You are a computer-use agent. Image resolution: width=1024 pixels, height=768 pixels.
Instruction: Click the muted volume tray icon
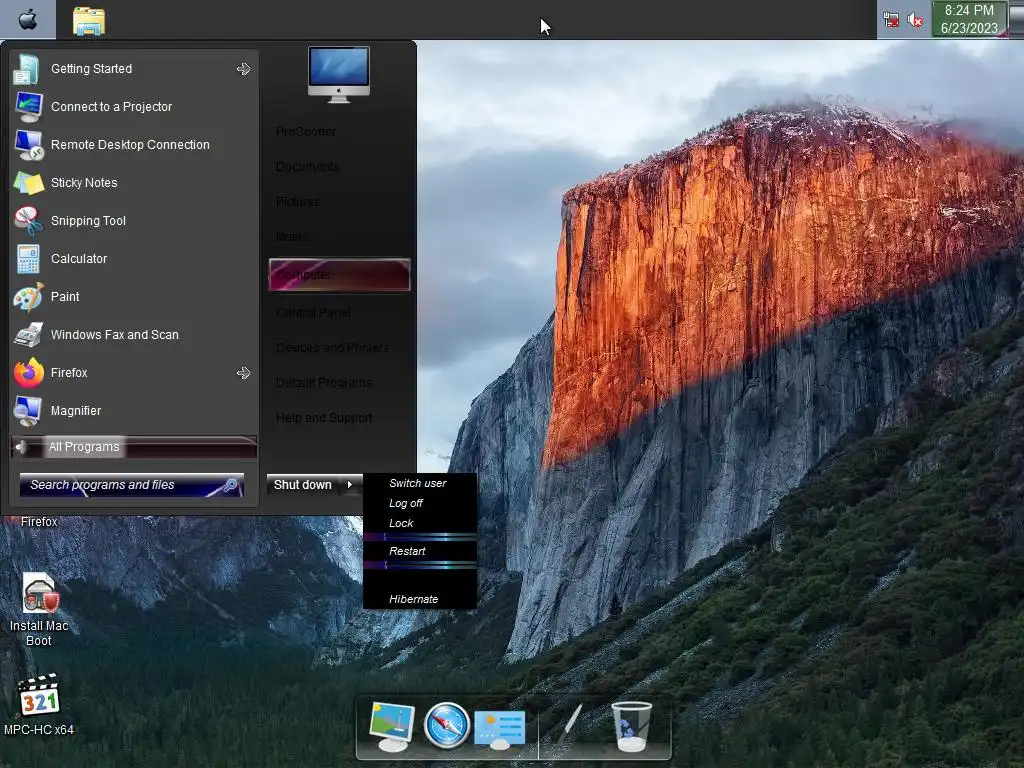click(916, 20)
